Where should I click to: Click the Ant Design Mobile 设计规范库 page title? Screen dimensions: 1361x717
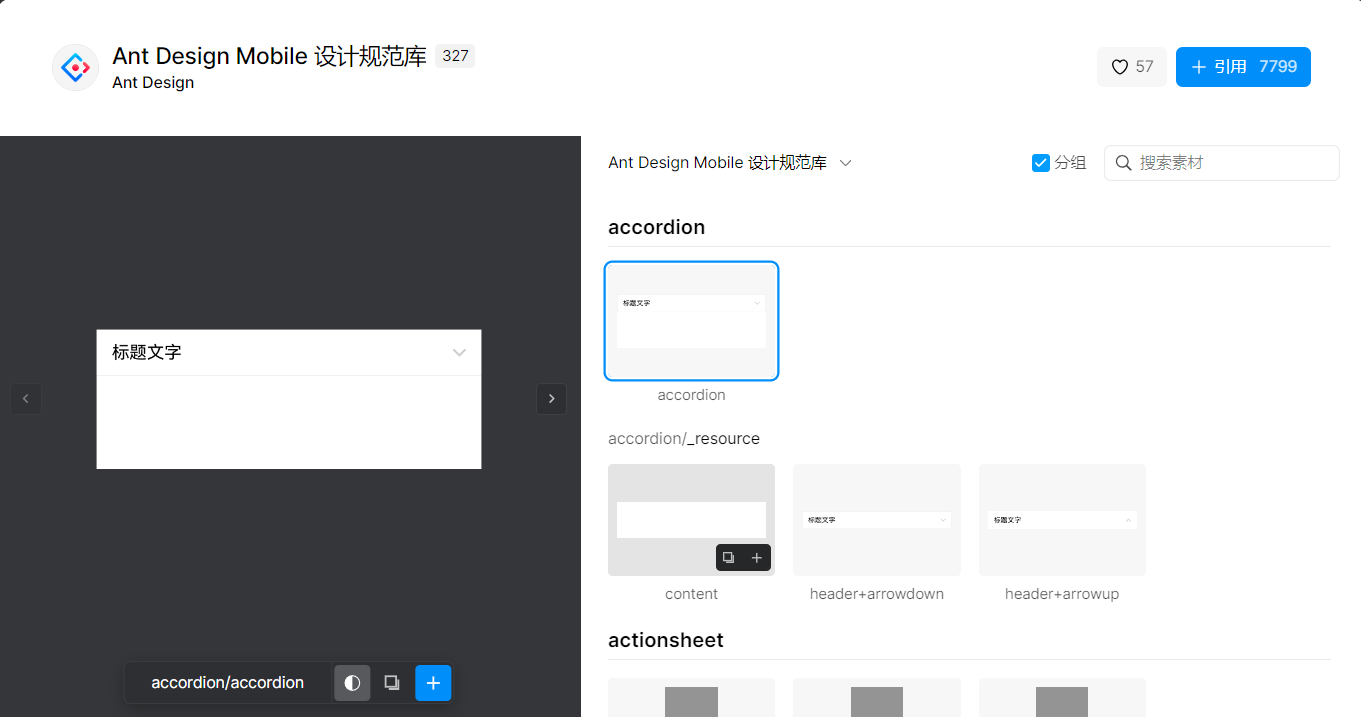click(270, 56)
